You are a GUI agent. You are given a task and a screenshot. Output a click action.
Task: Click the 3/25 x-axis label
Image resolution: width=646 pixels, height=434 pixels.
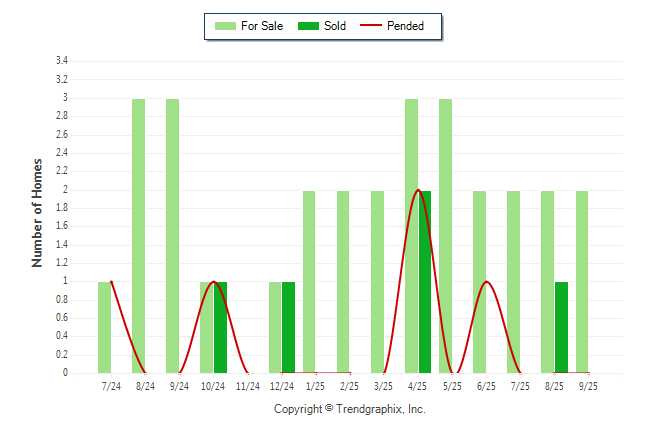(x=383, y=386)
